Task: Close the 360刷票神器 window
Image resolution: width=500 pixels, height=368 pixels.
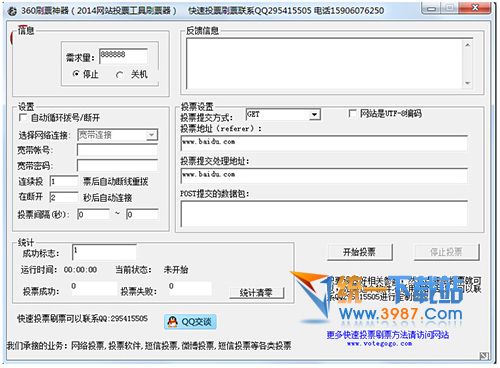Action: coord(475,8)
